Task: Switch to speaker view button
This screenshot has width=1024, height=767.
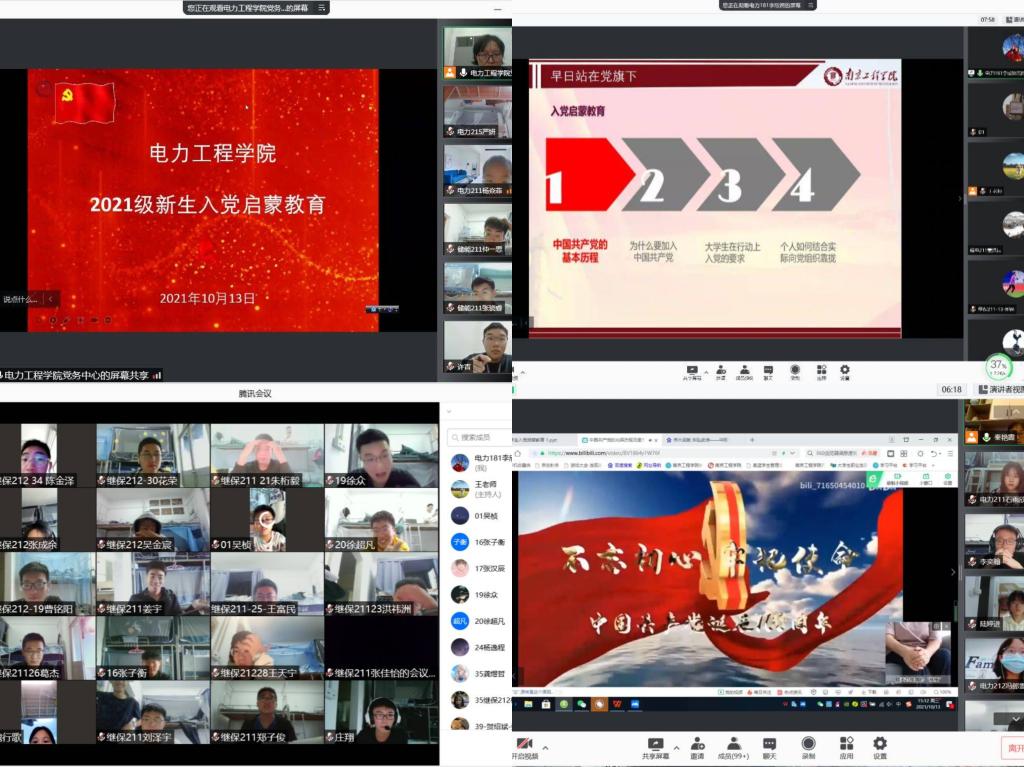Action: click(x=1000, y=389)
